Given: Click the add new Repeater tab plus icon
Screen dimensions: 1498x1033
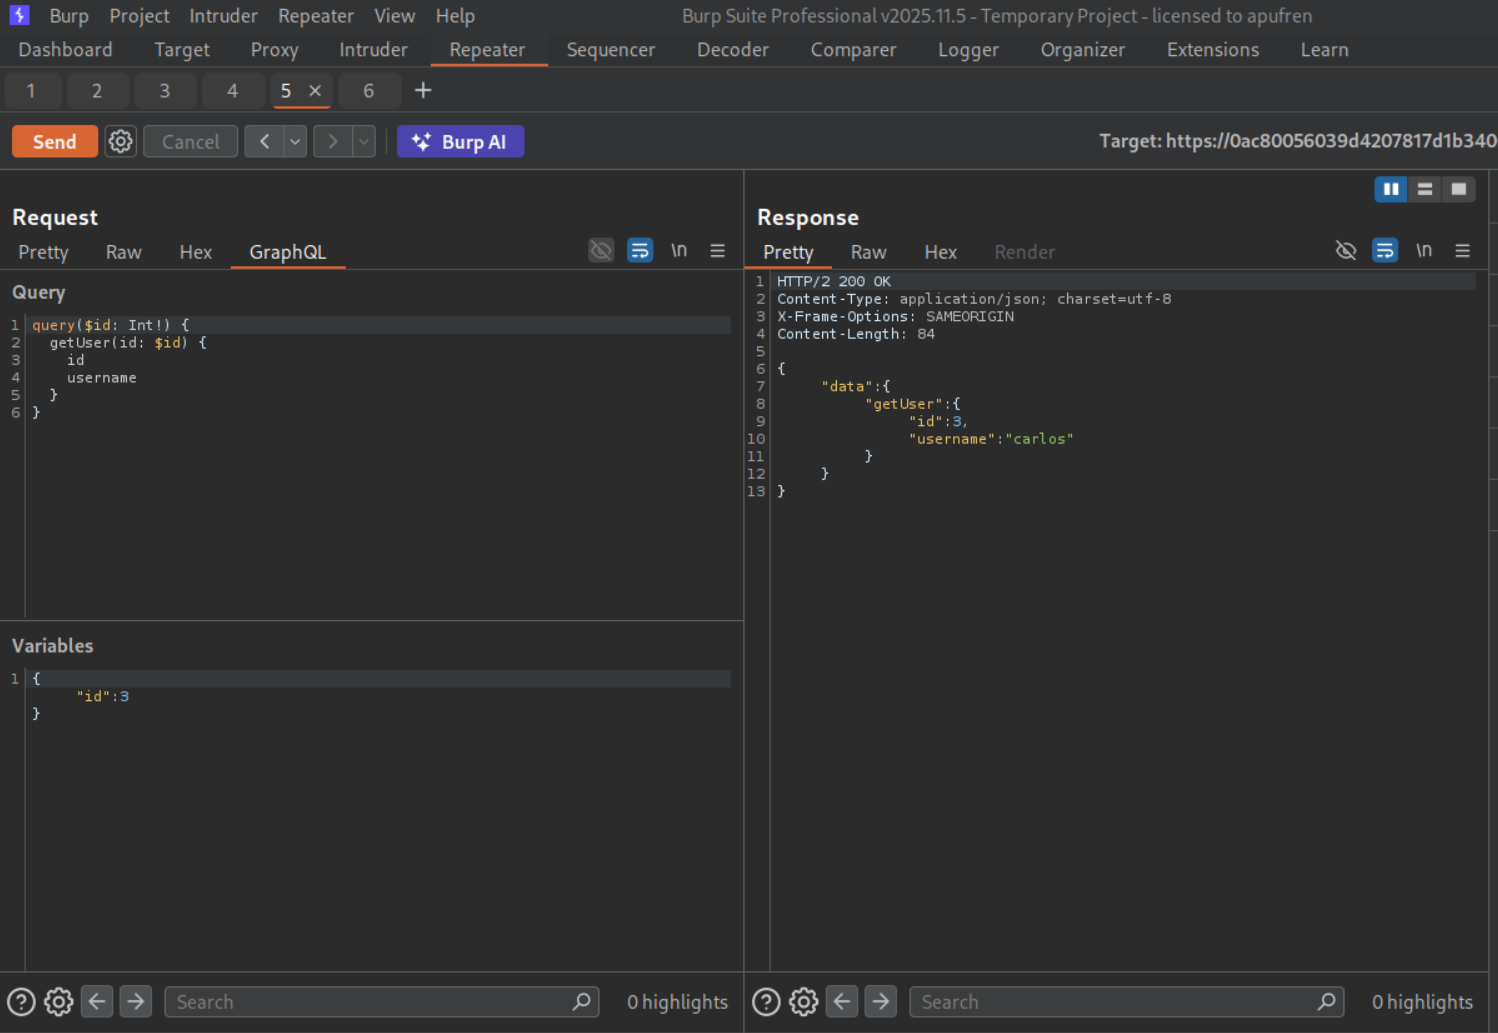Looking at the screenshot, I should click(423, 91).
